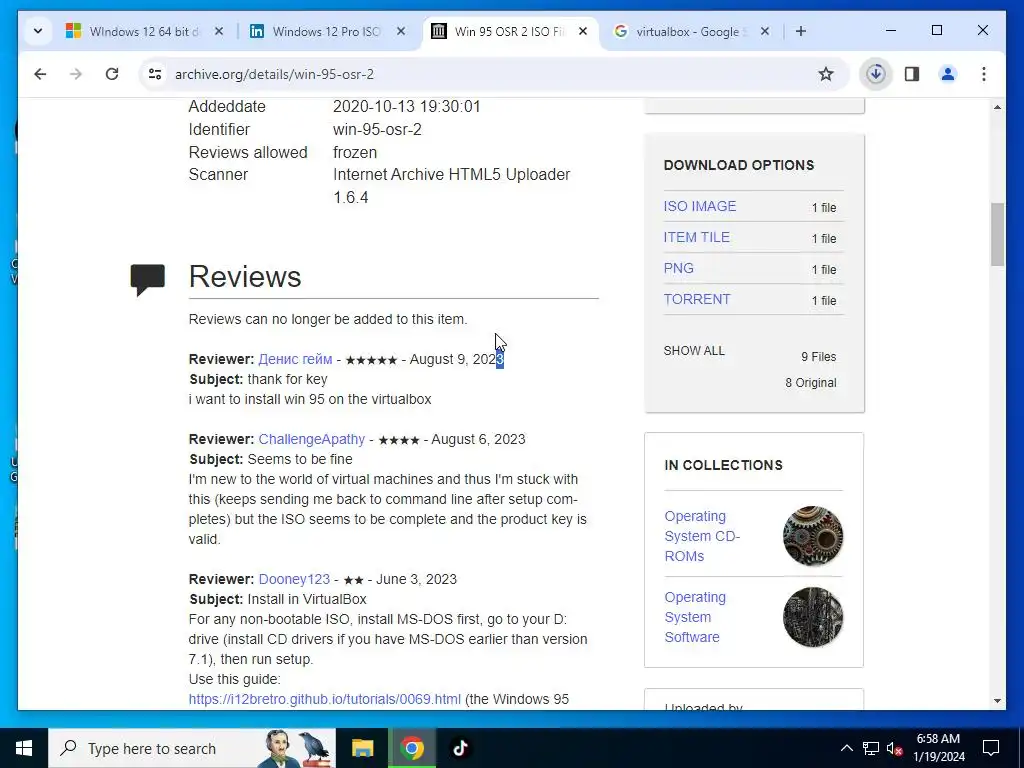Reload the archive.org page

point(112,74)
